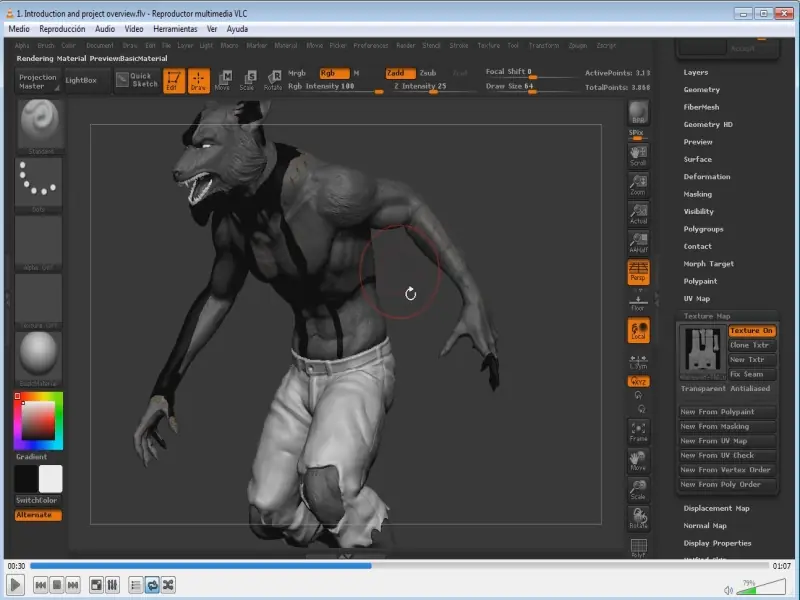Viewport: 800px width, 600px height.
Task: Pick a color in the color picker square
Action: (38, 420)
